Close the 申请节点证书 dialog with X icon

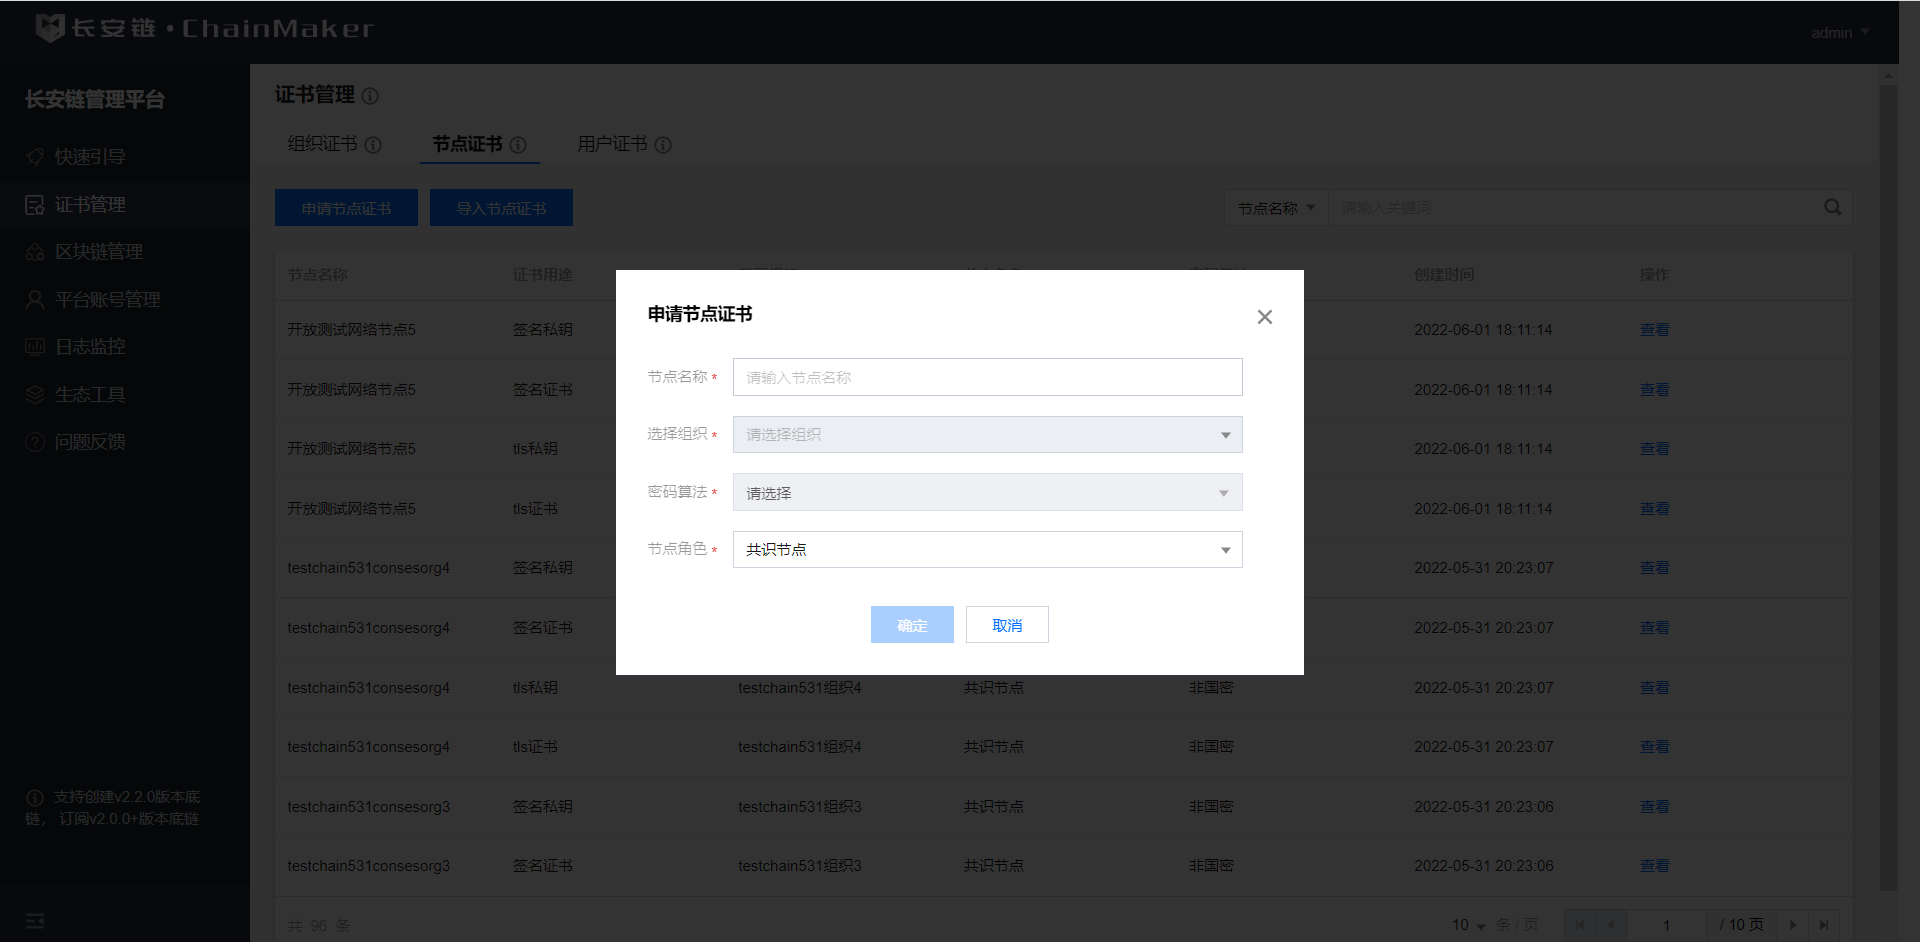click(1264, 317)
